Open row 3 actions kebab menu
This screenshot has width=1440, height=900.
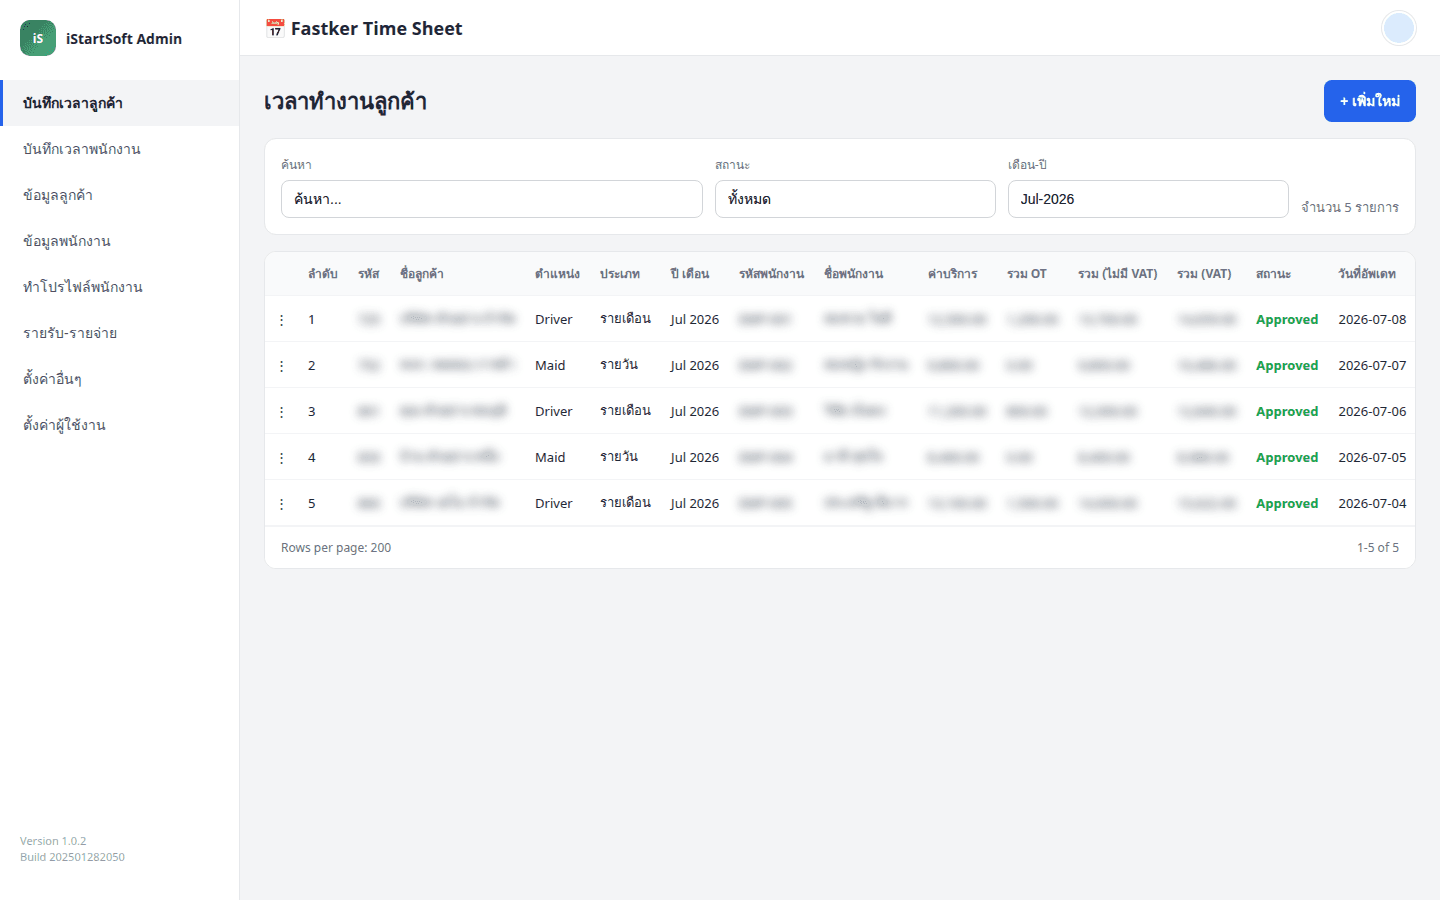tap(281, 412)
